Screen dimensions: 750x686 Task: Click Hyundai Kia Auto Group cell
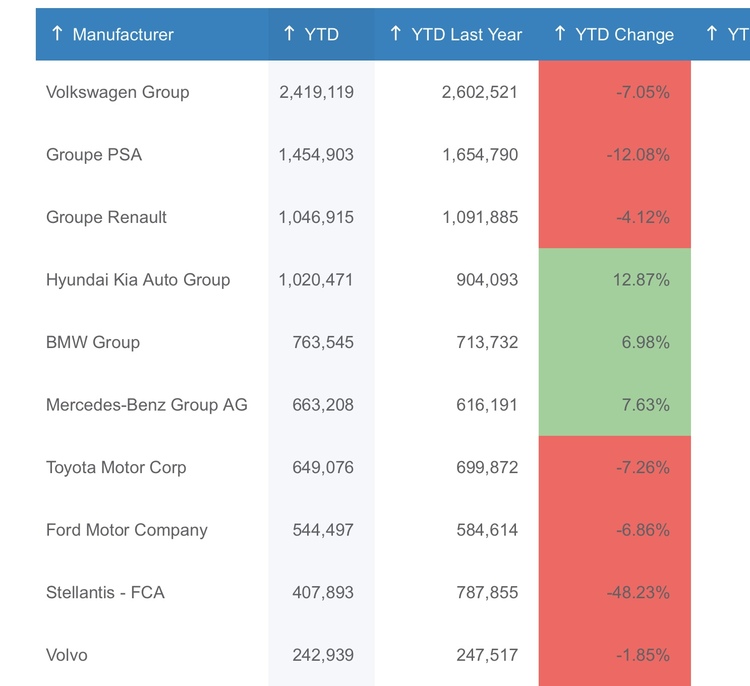pos(138,280)
